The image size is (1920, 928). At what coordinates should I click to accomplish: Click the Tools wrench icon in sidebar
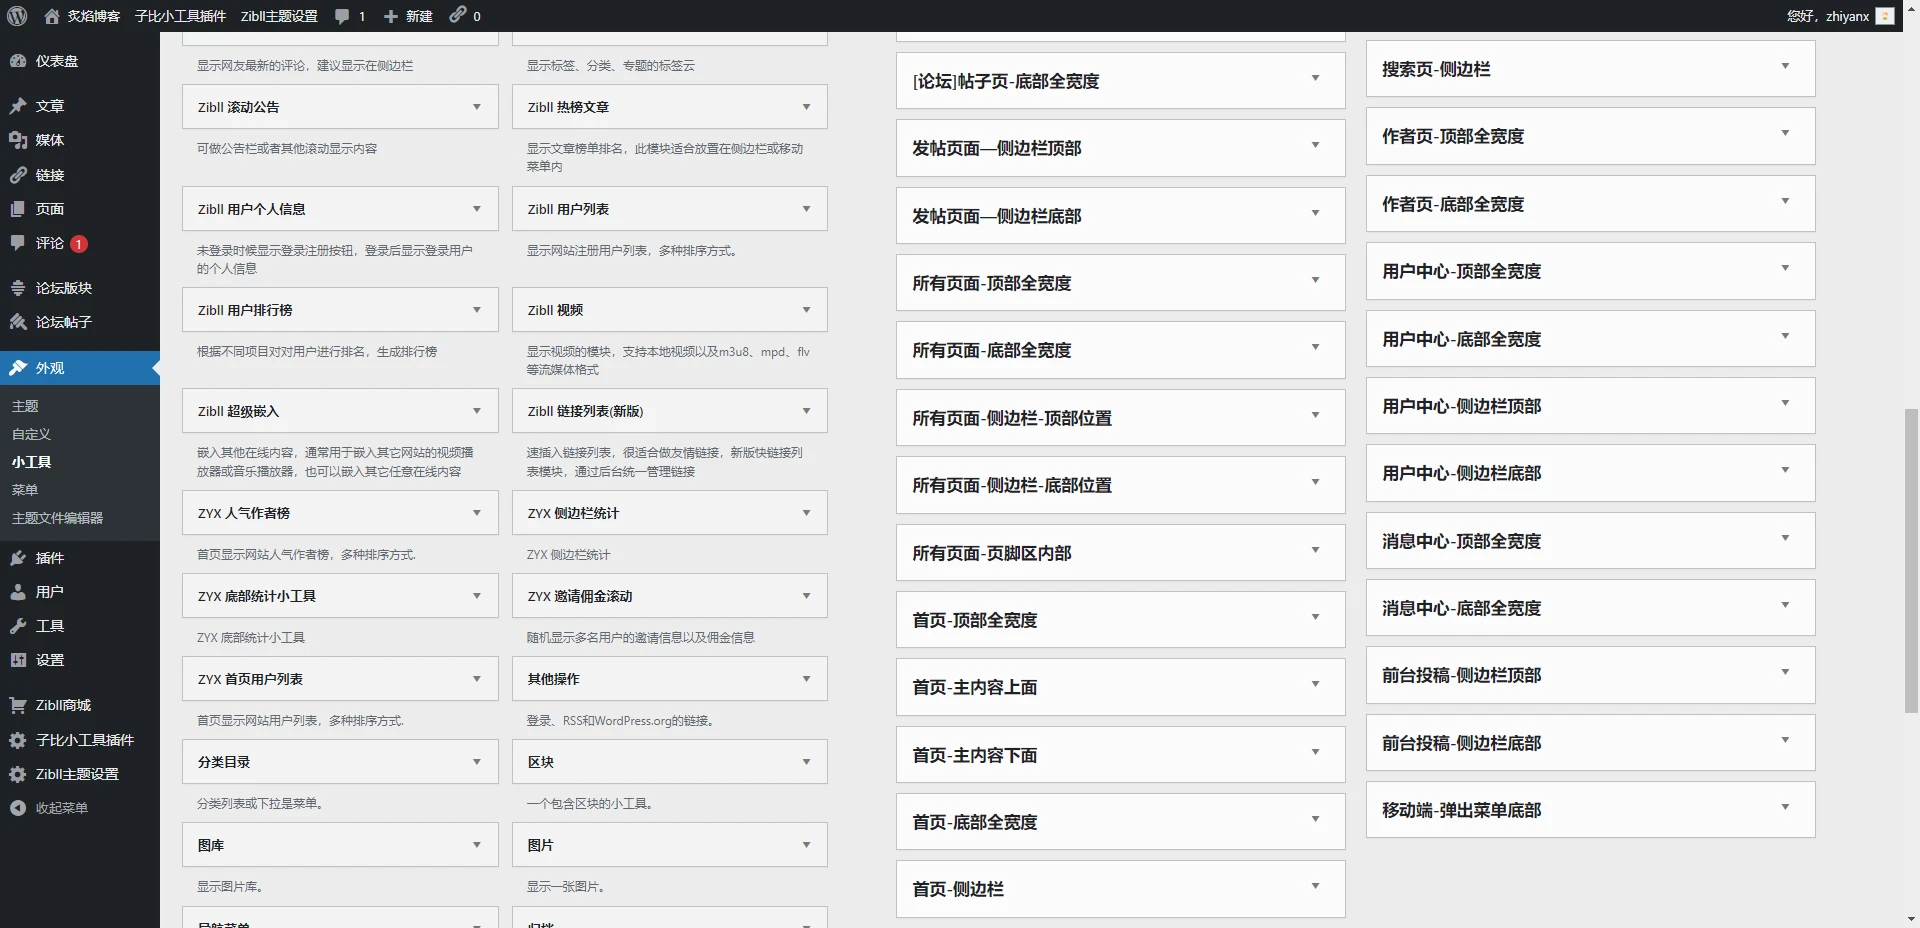(x=18, y=626)
